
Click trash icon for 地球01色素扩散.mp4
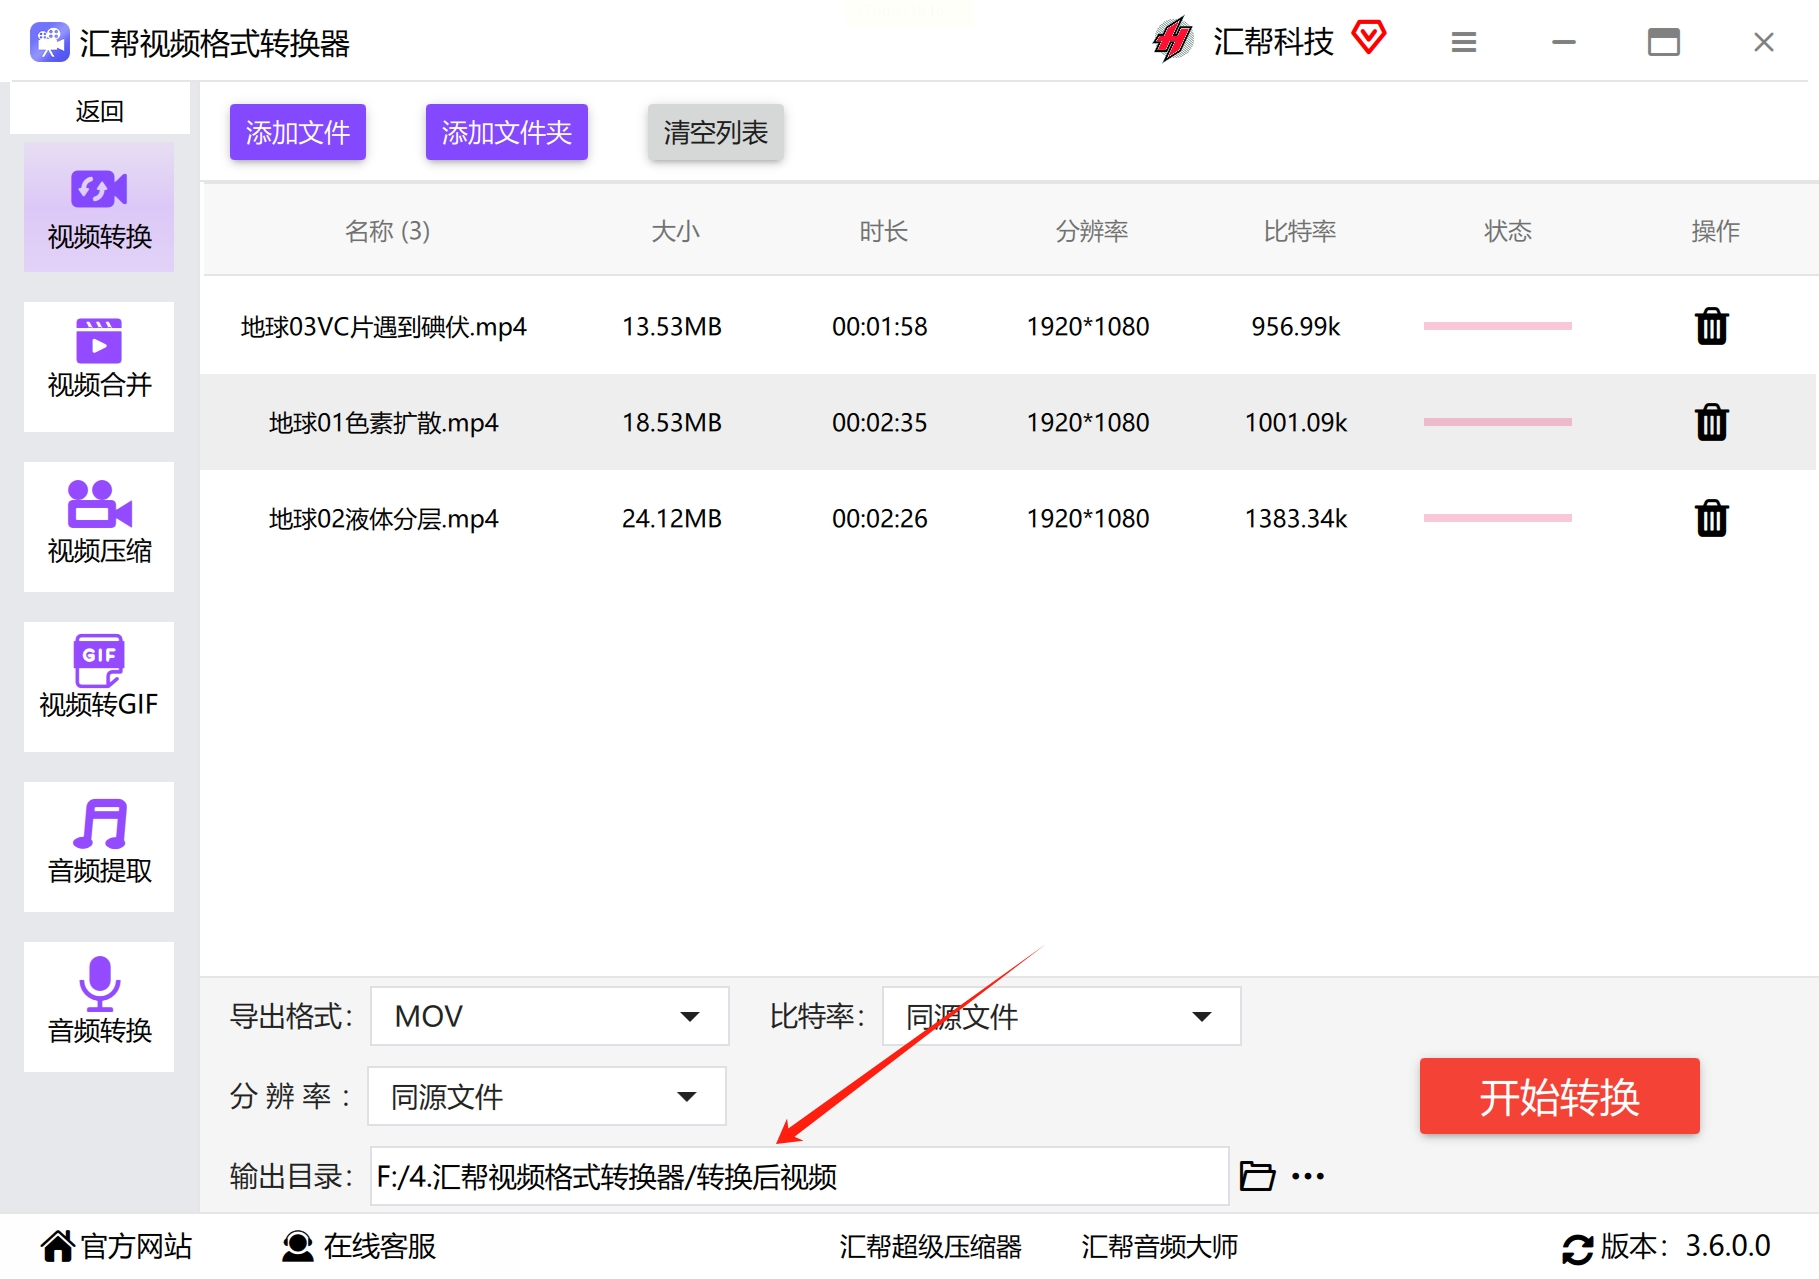1711,423
